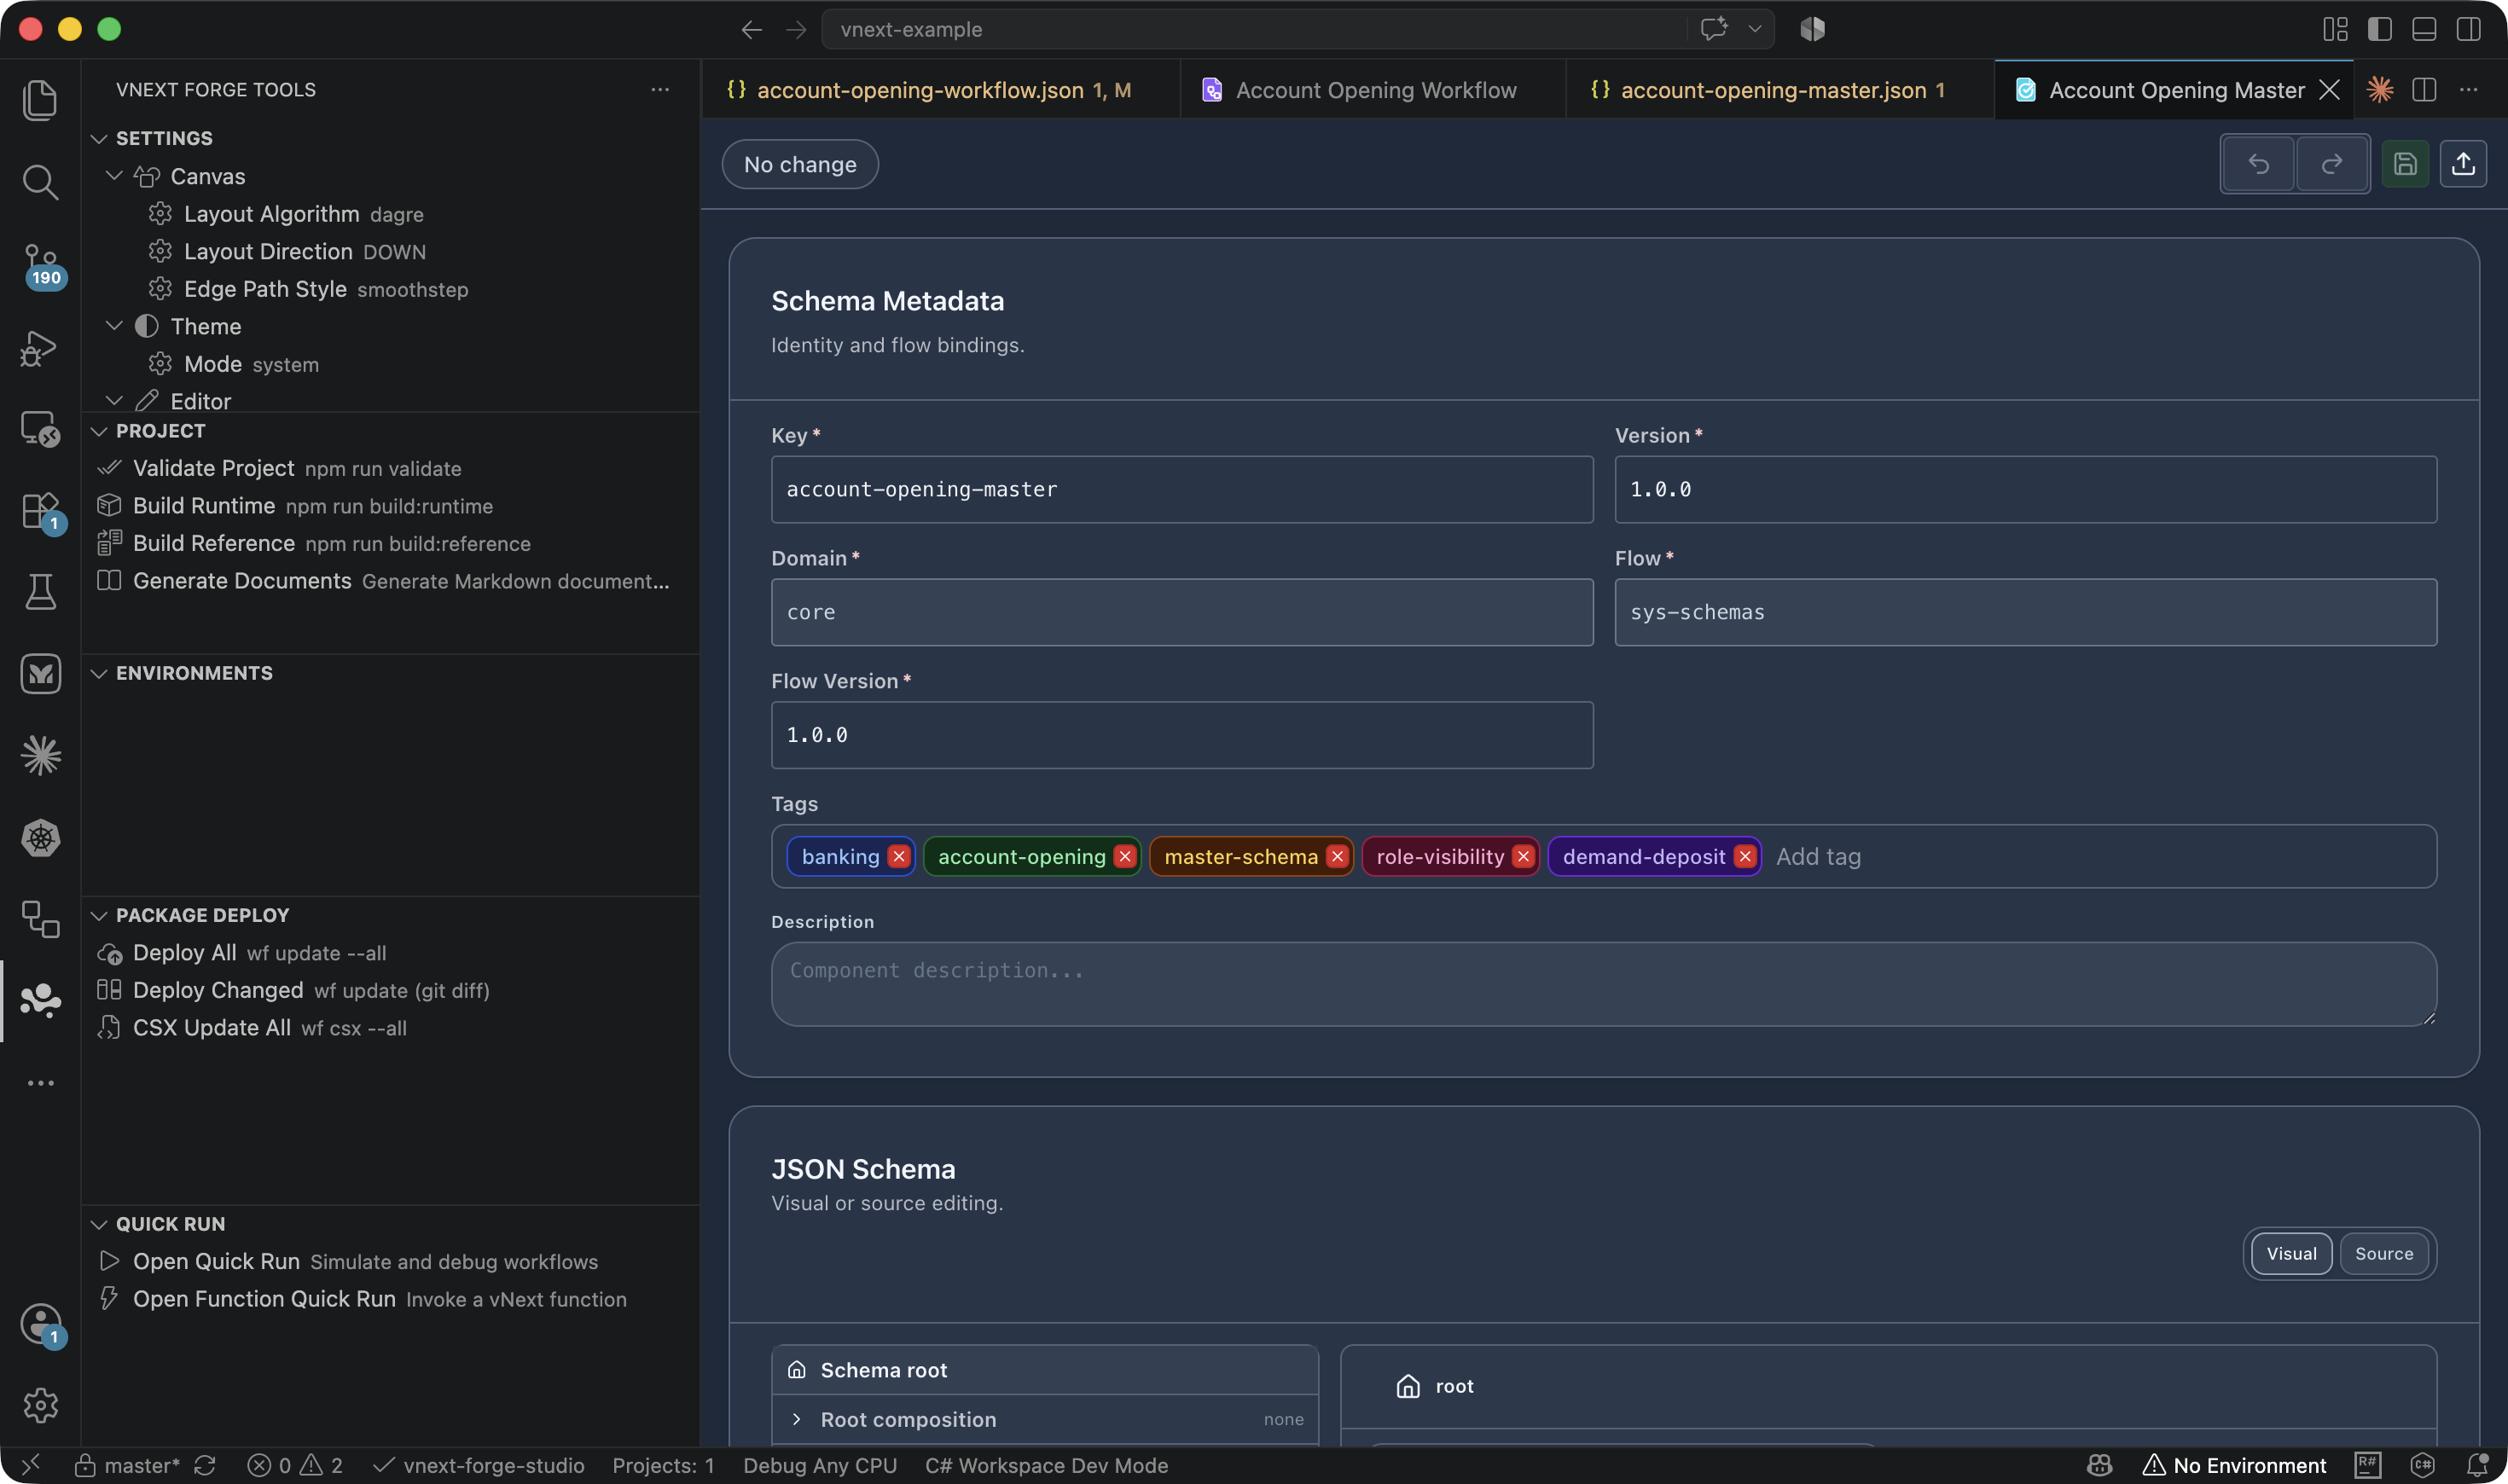Switch JSON Schema to Source mode
The height and width of the screenshot is (1484, 2508).
click(x=2384, y=1253)
